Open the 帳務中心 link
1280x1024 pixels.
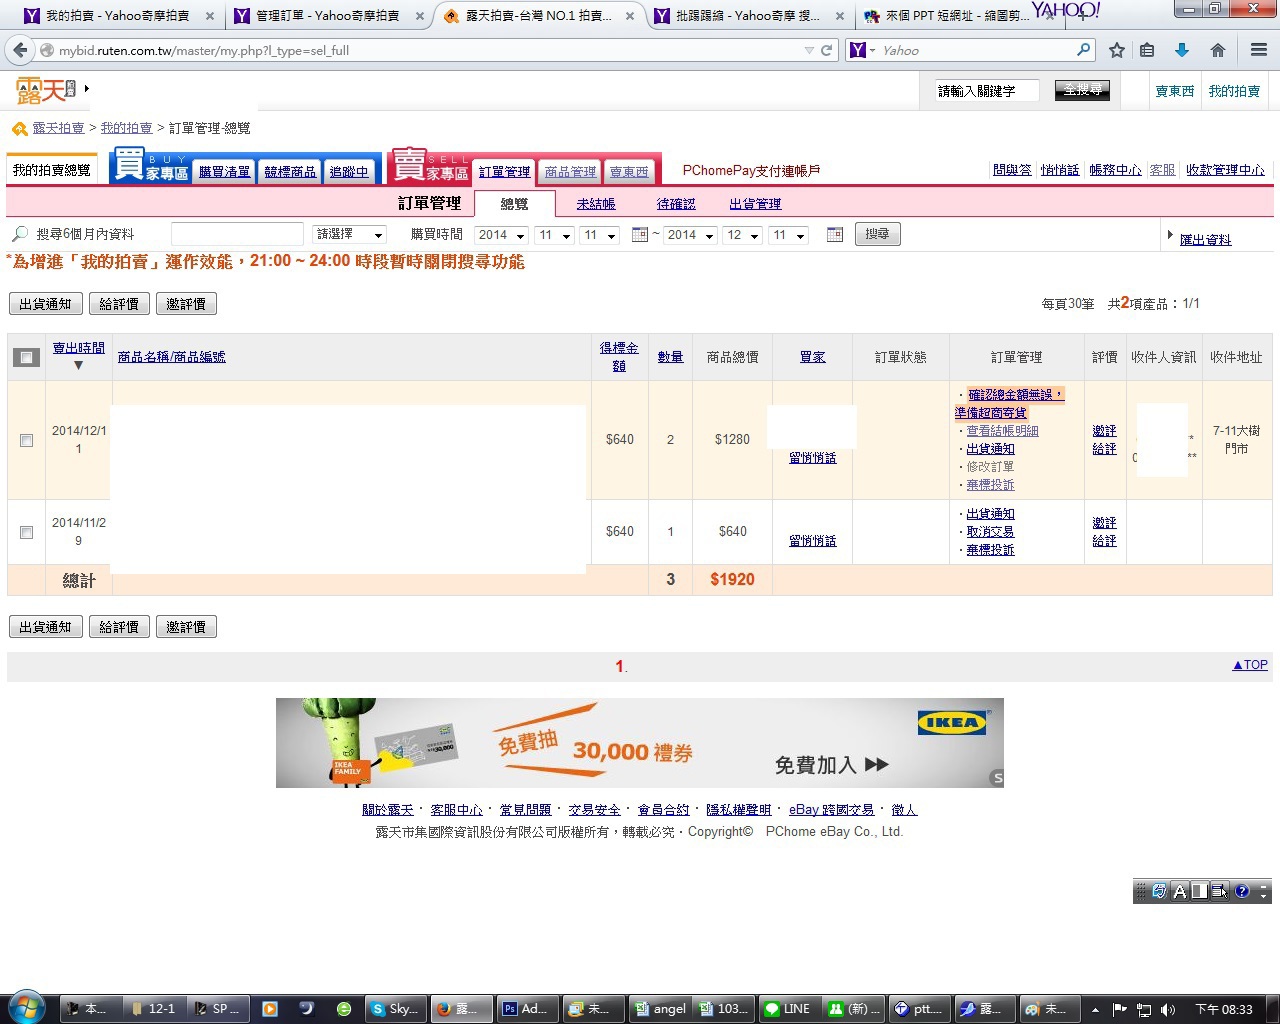point(1115,170)
